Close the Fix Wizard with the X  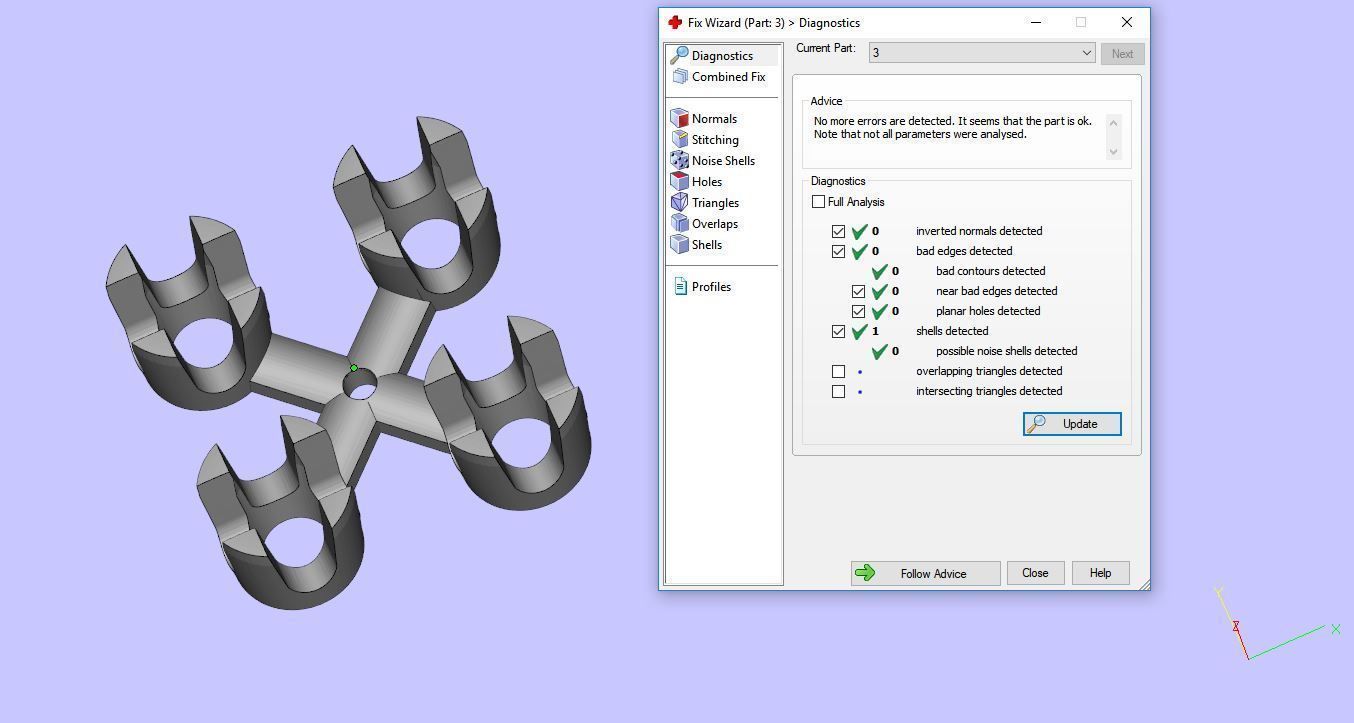pyautogui.click(x=1127, y=22)
